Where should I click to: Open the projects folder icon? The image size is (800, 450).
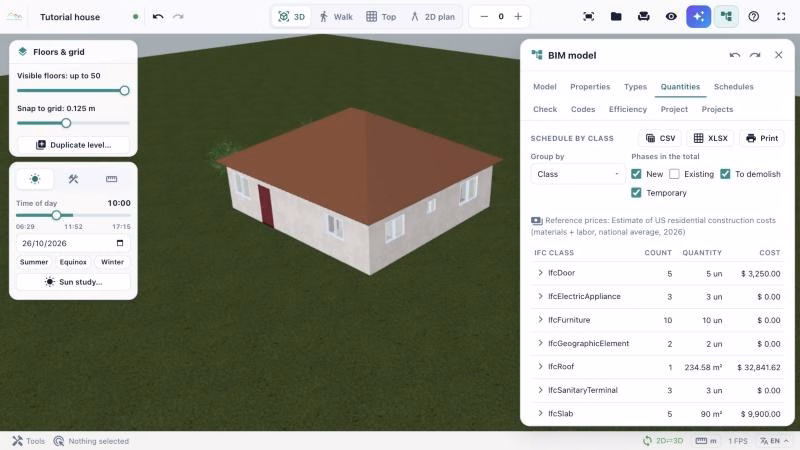tap(616, 17)
